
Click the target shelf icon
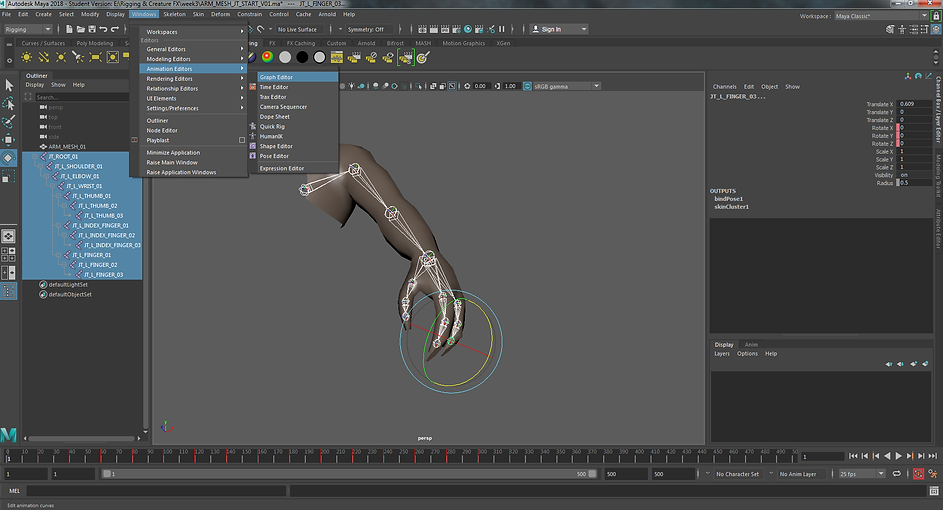click(x=423, y=57)
